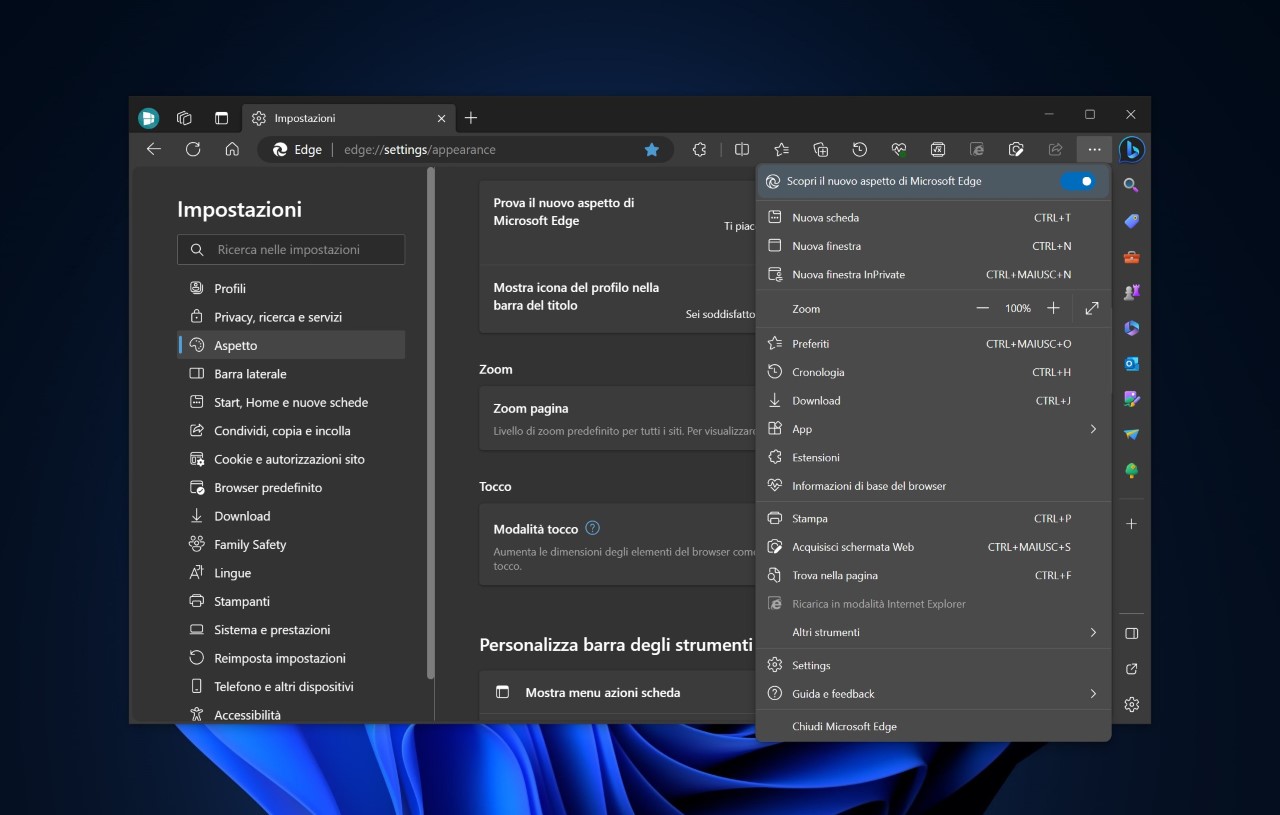Image resolution: width=1280 pixels, height=815 pixels.
Task: Open Preferiti from the menu
Action: click(x=933, y=343)
